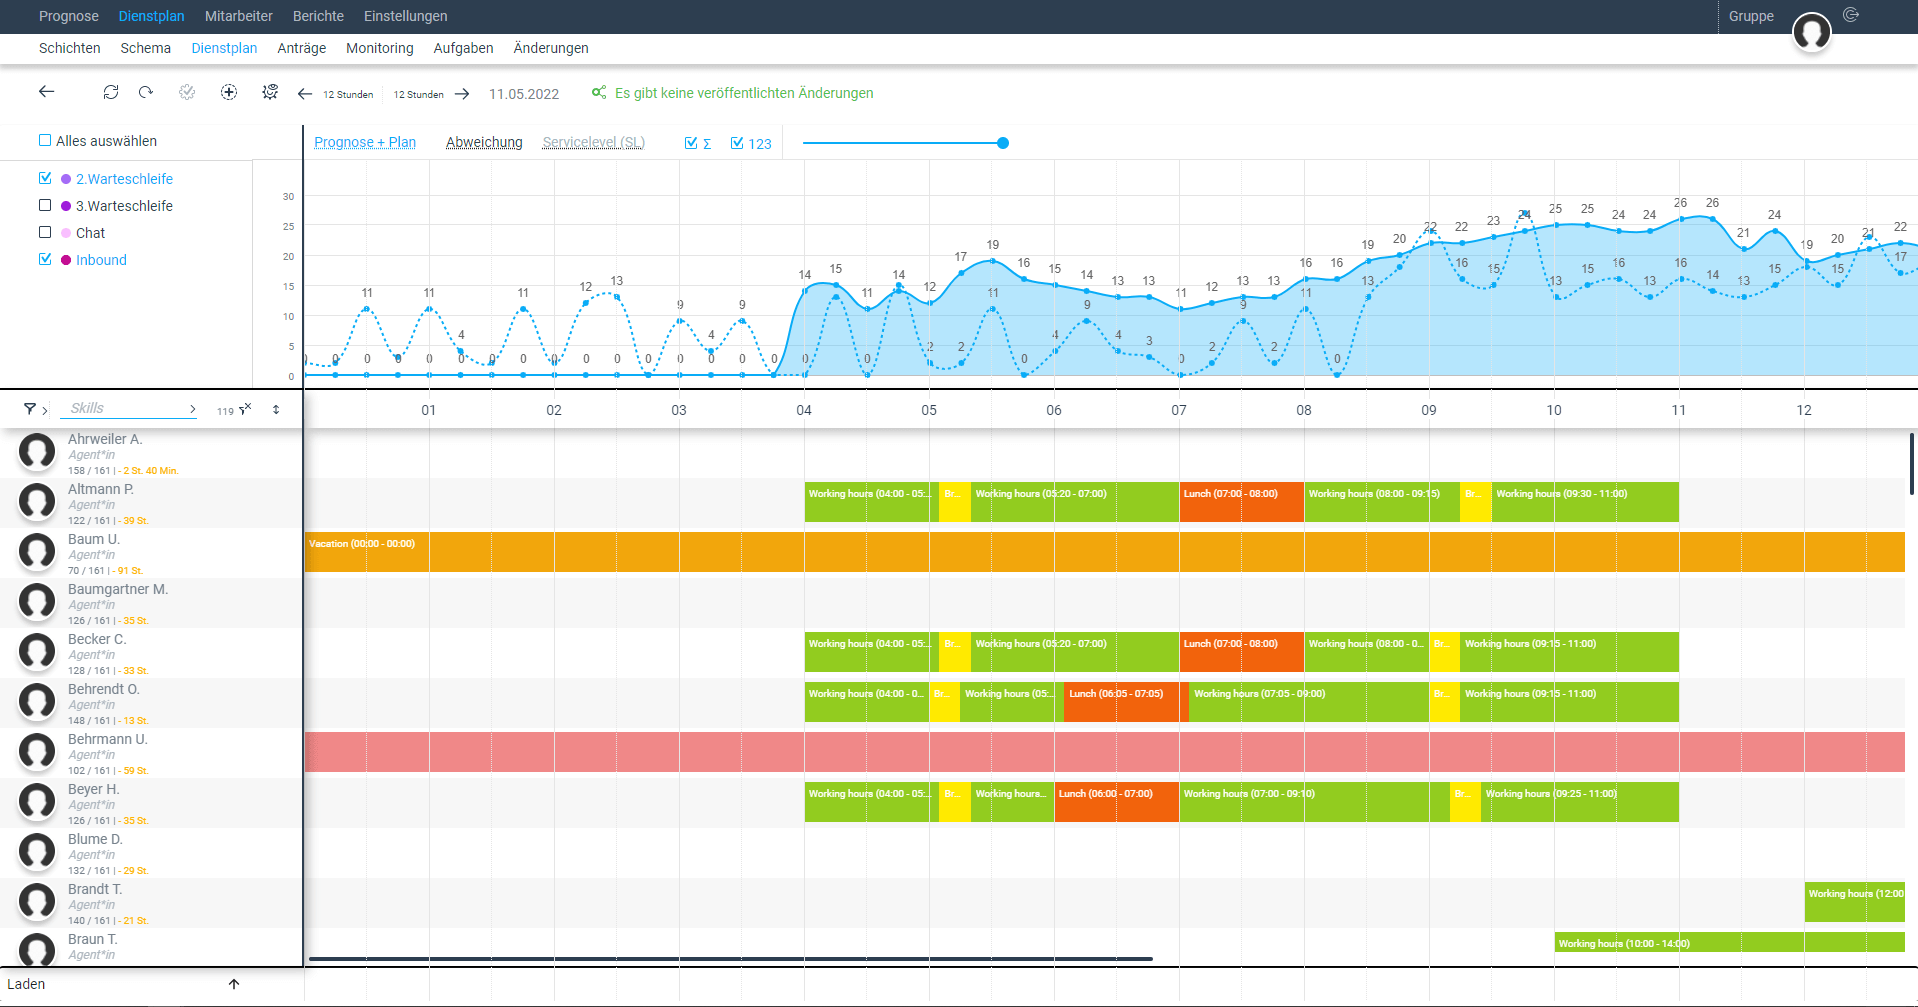Click the optimization gear-bug icon
This screenshot has width=1918, height=1007.
coord(270,92)
